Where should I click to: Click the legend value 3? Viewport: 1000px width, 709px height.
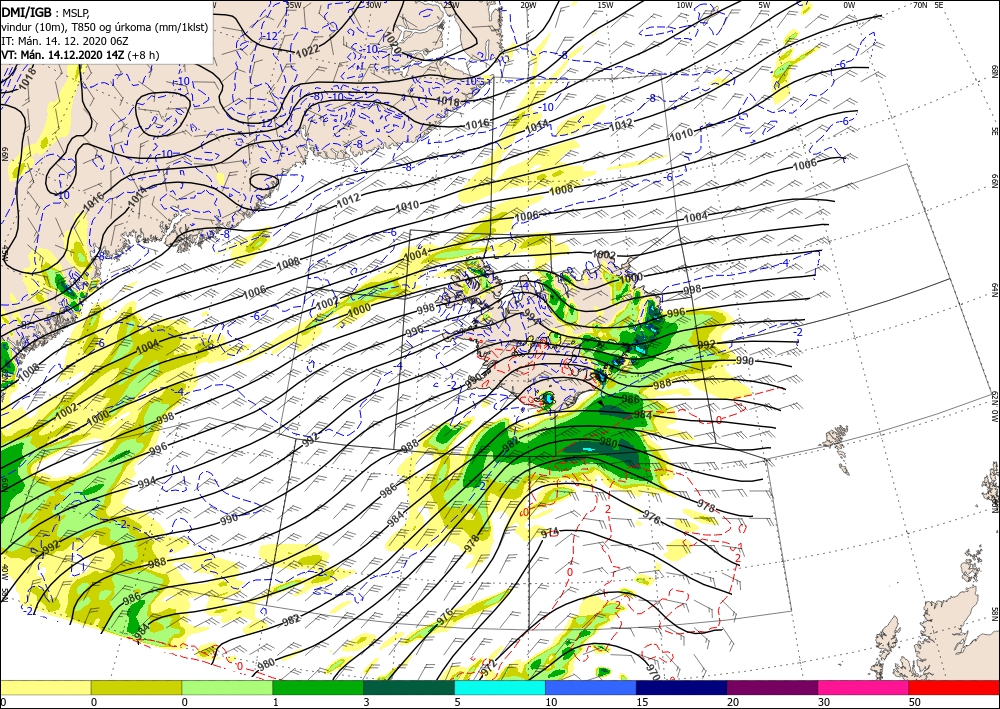point(366,702)
